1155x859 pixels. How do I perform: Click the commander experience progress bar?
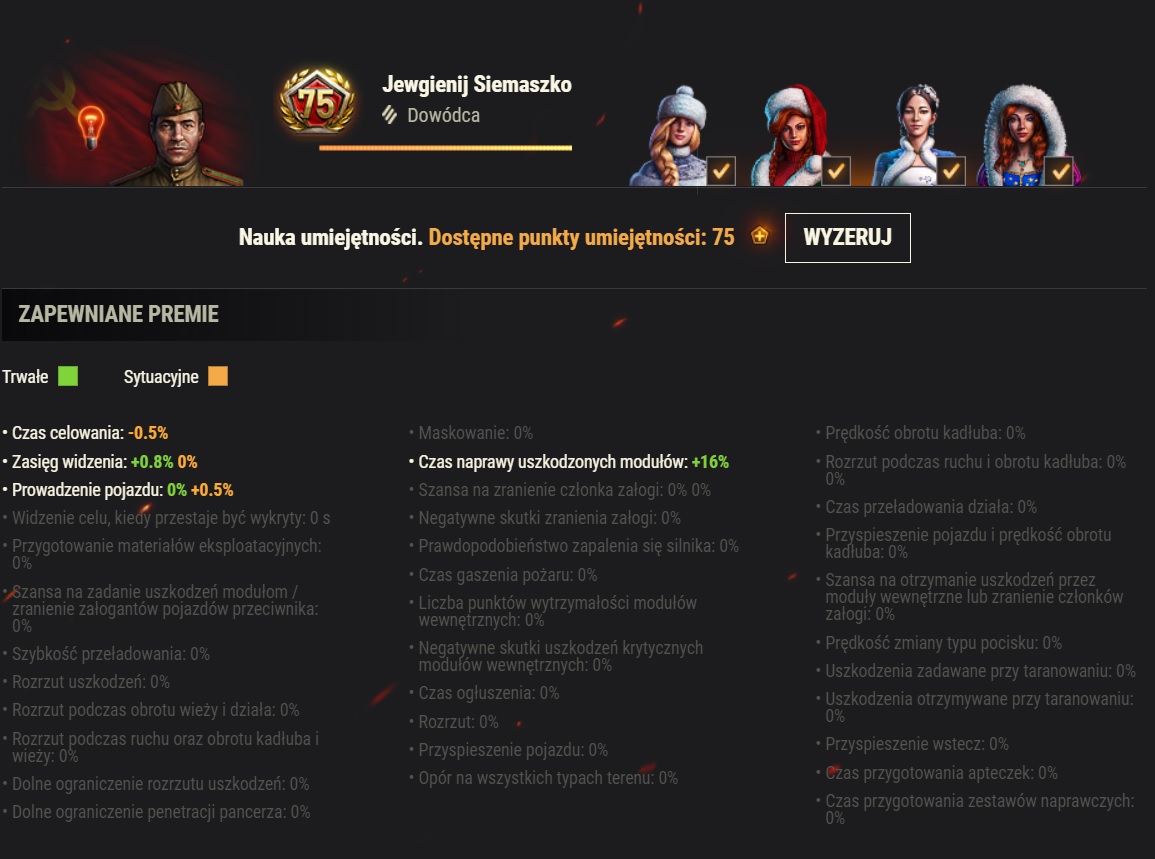click(x=446, y=148)
